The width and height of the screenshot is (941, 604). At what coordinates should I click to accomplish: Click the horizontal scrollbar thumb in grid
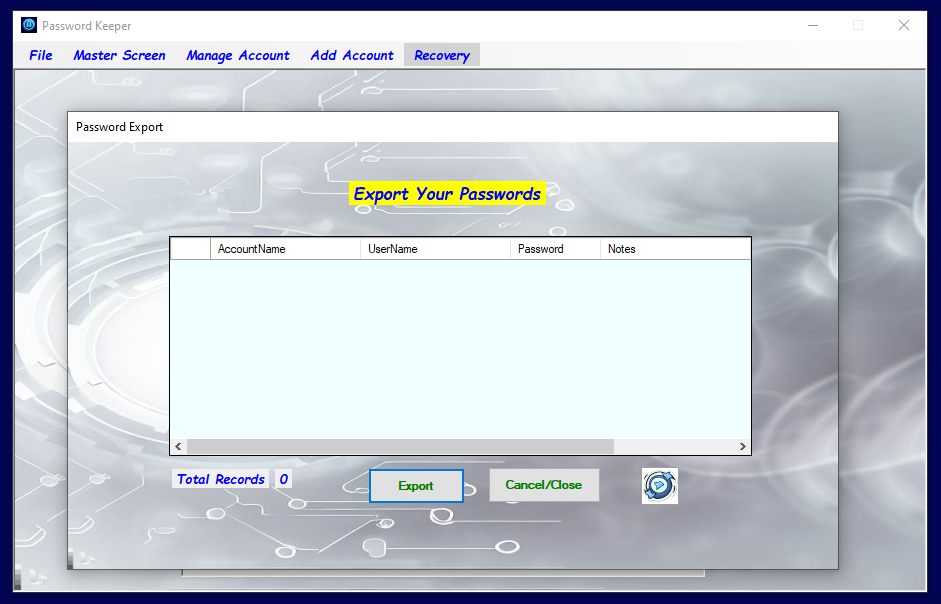[x=400, y=447]
